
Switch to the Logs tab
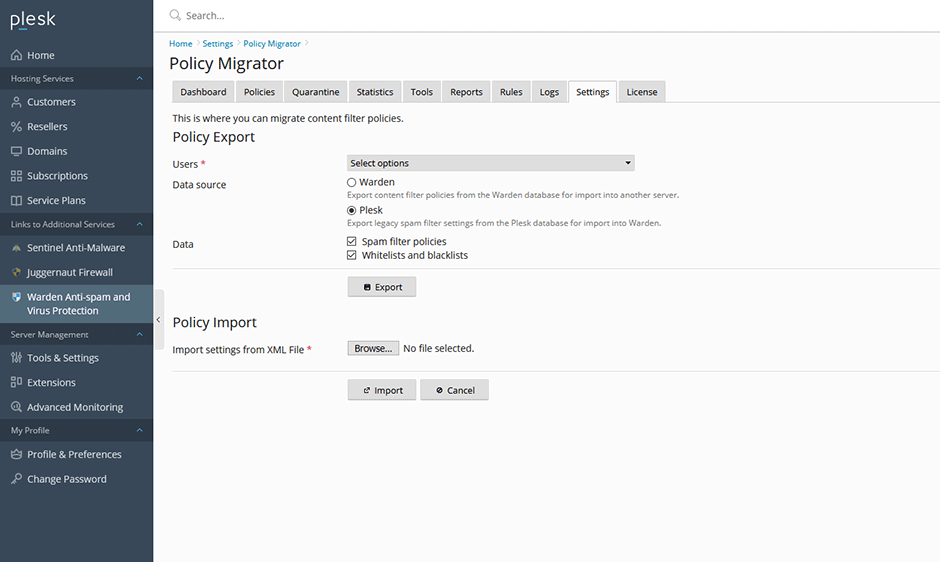549,92
